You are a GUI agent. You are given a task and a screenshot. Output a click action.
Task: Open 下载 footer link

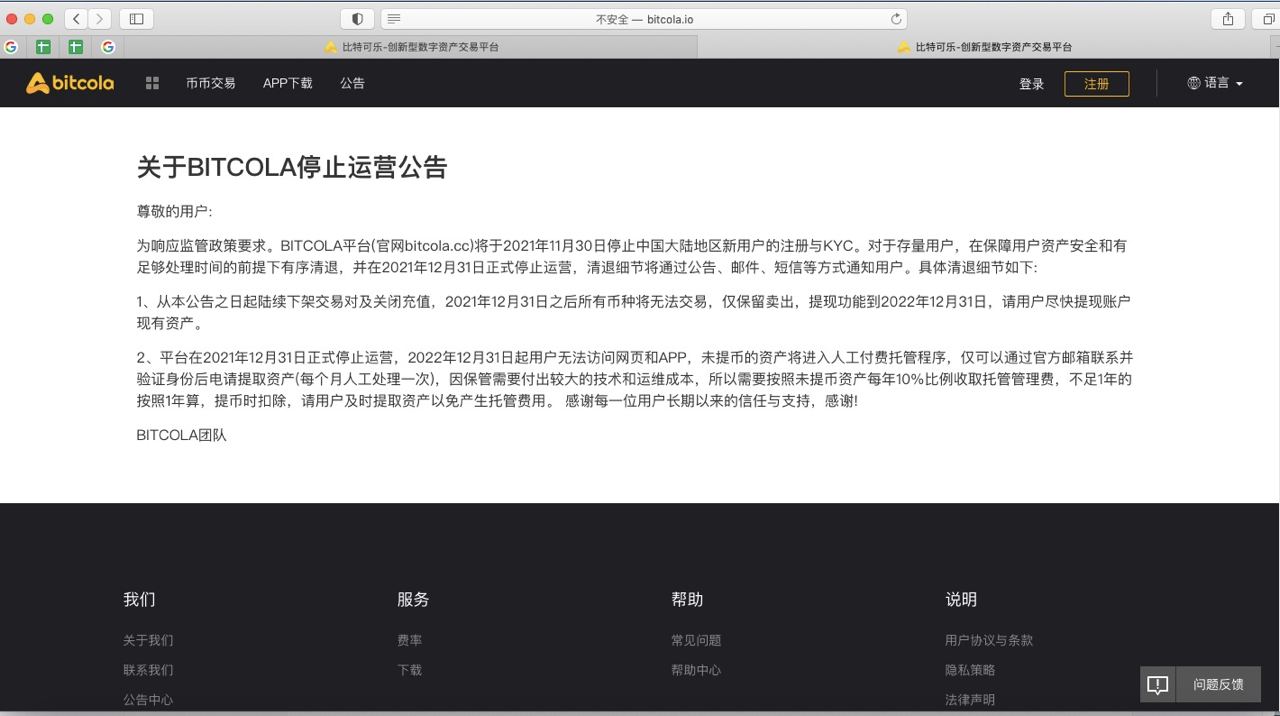[x=409, y=670]
